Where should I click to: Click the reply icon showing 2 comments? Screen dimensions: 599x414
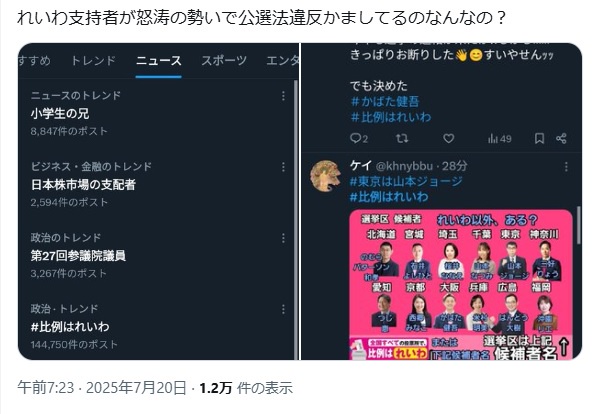359,138
